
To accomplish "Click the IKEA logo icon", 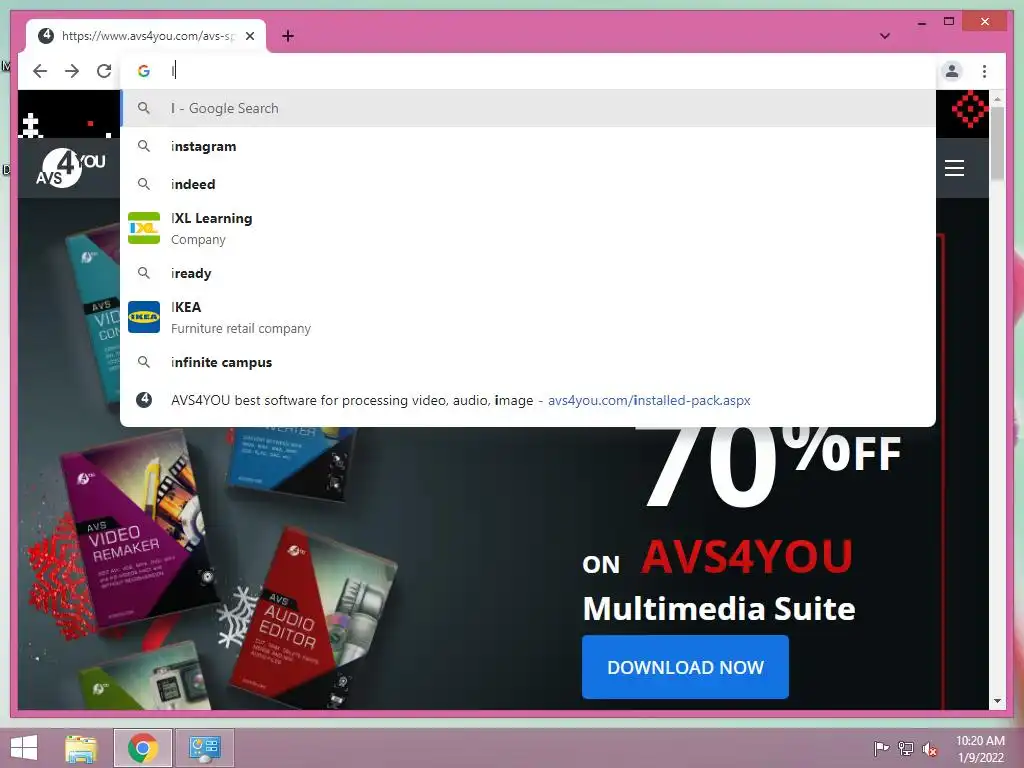I will (144, 317).
